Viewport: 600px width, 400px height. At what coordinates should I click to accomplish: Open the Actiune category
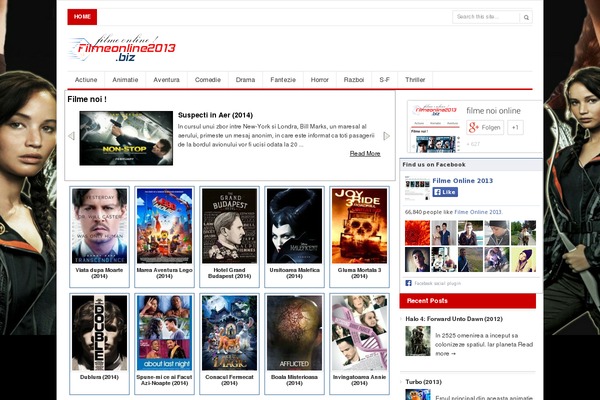pyautogui.click(x=86, y=80)
